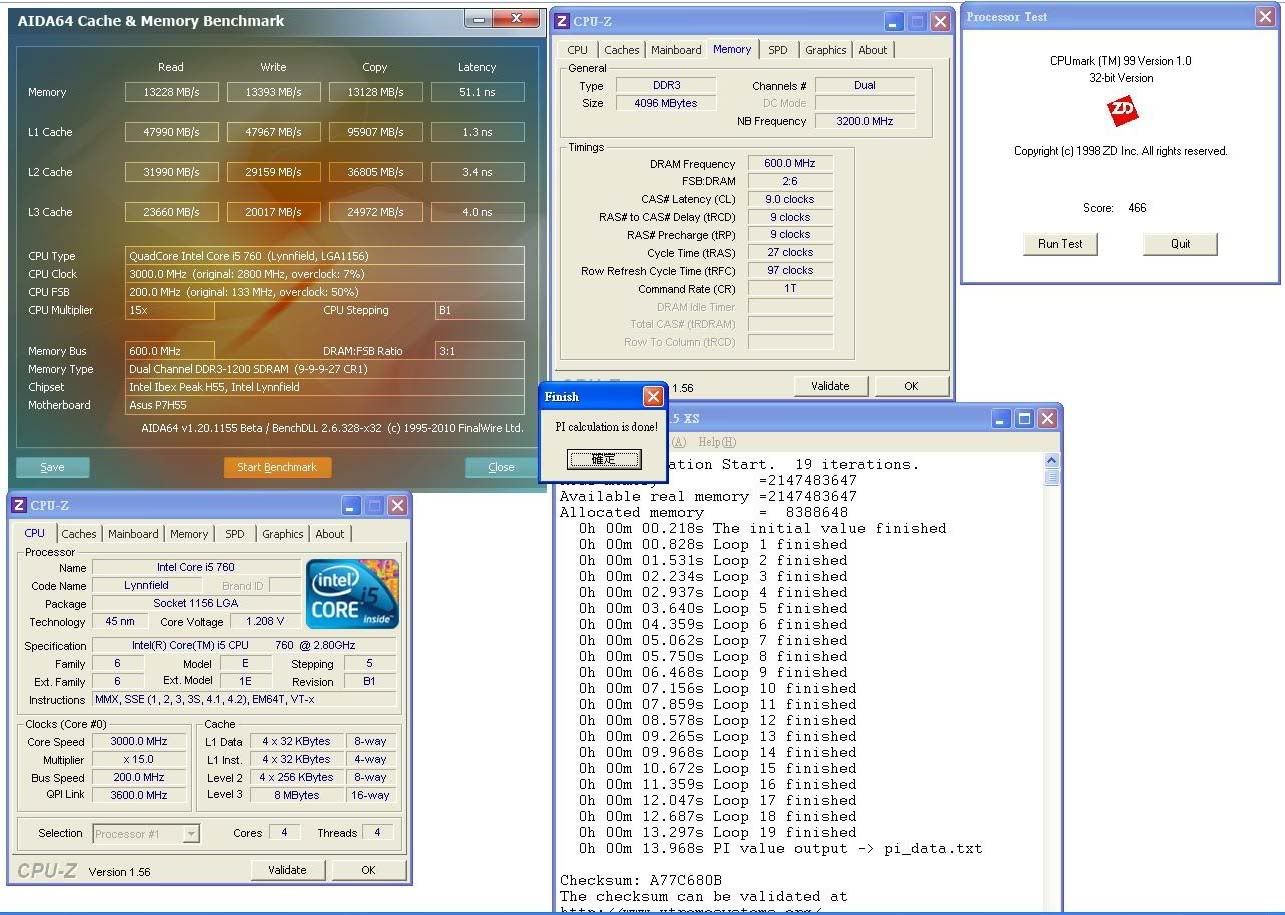Screen dimensions: 1285x915
Task: Click the Close button in AIDA64
Action: pos(501,467)
